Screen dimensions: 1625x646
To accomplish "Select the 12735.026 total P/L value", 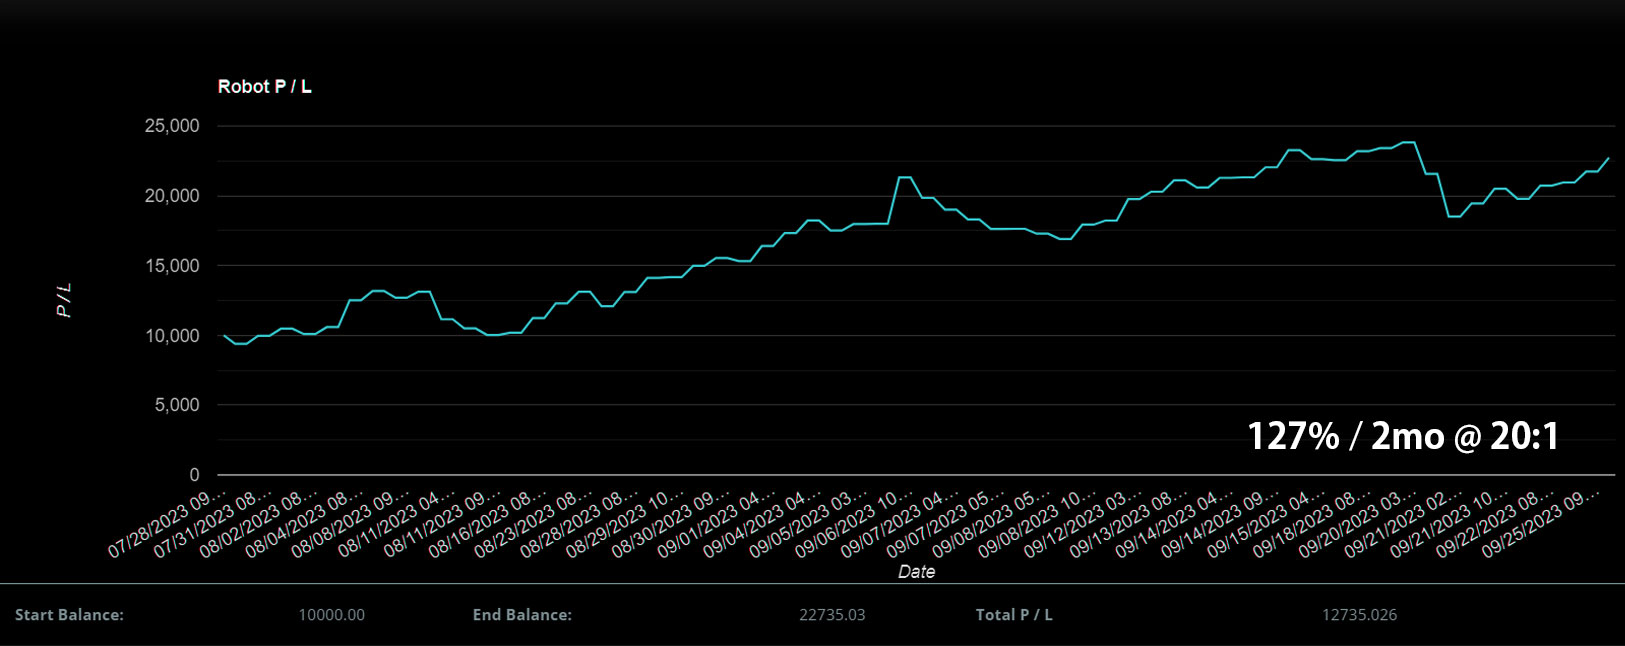I will click(1359, 615).
